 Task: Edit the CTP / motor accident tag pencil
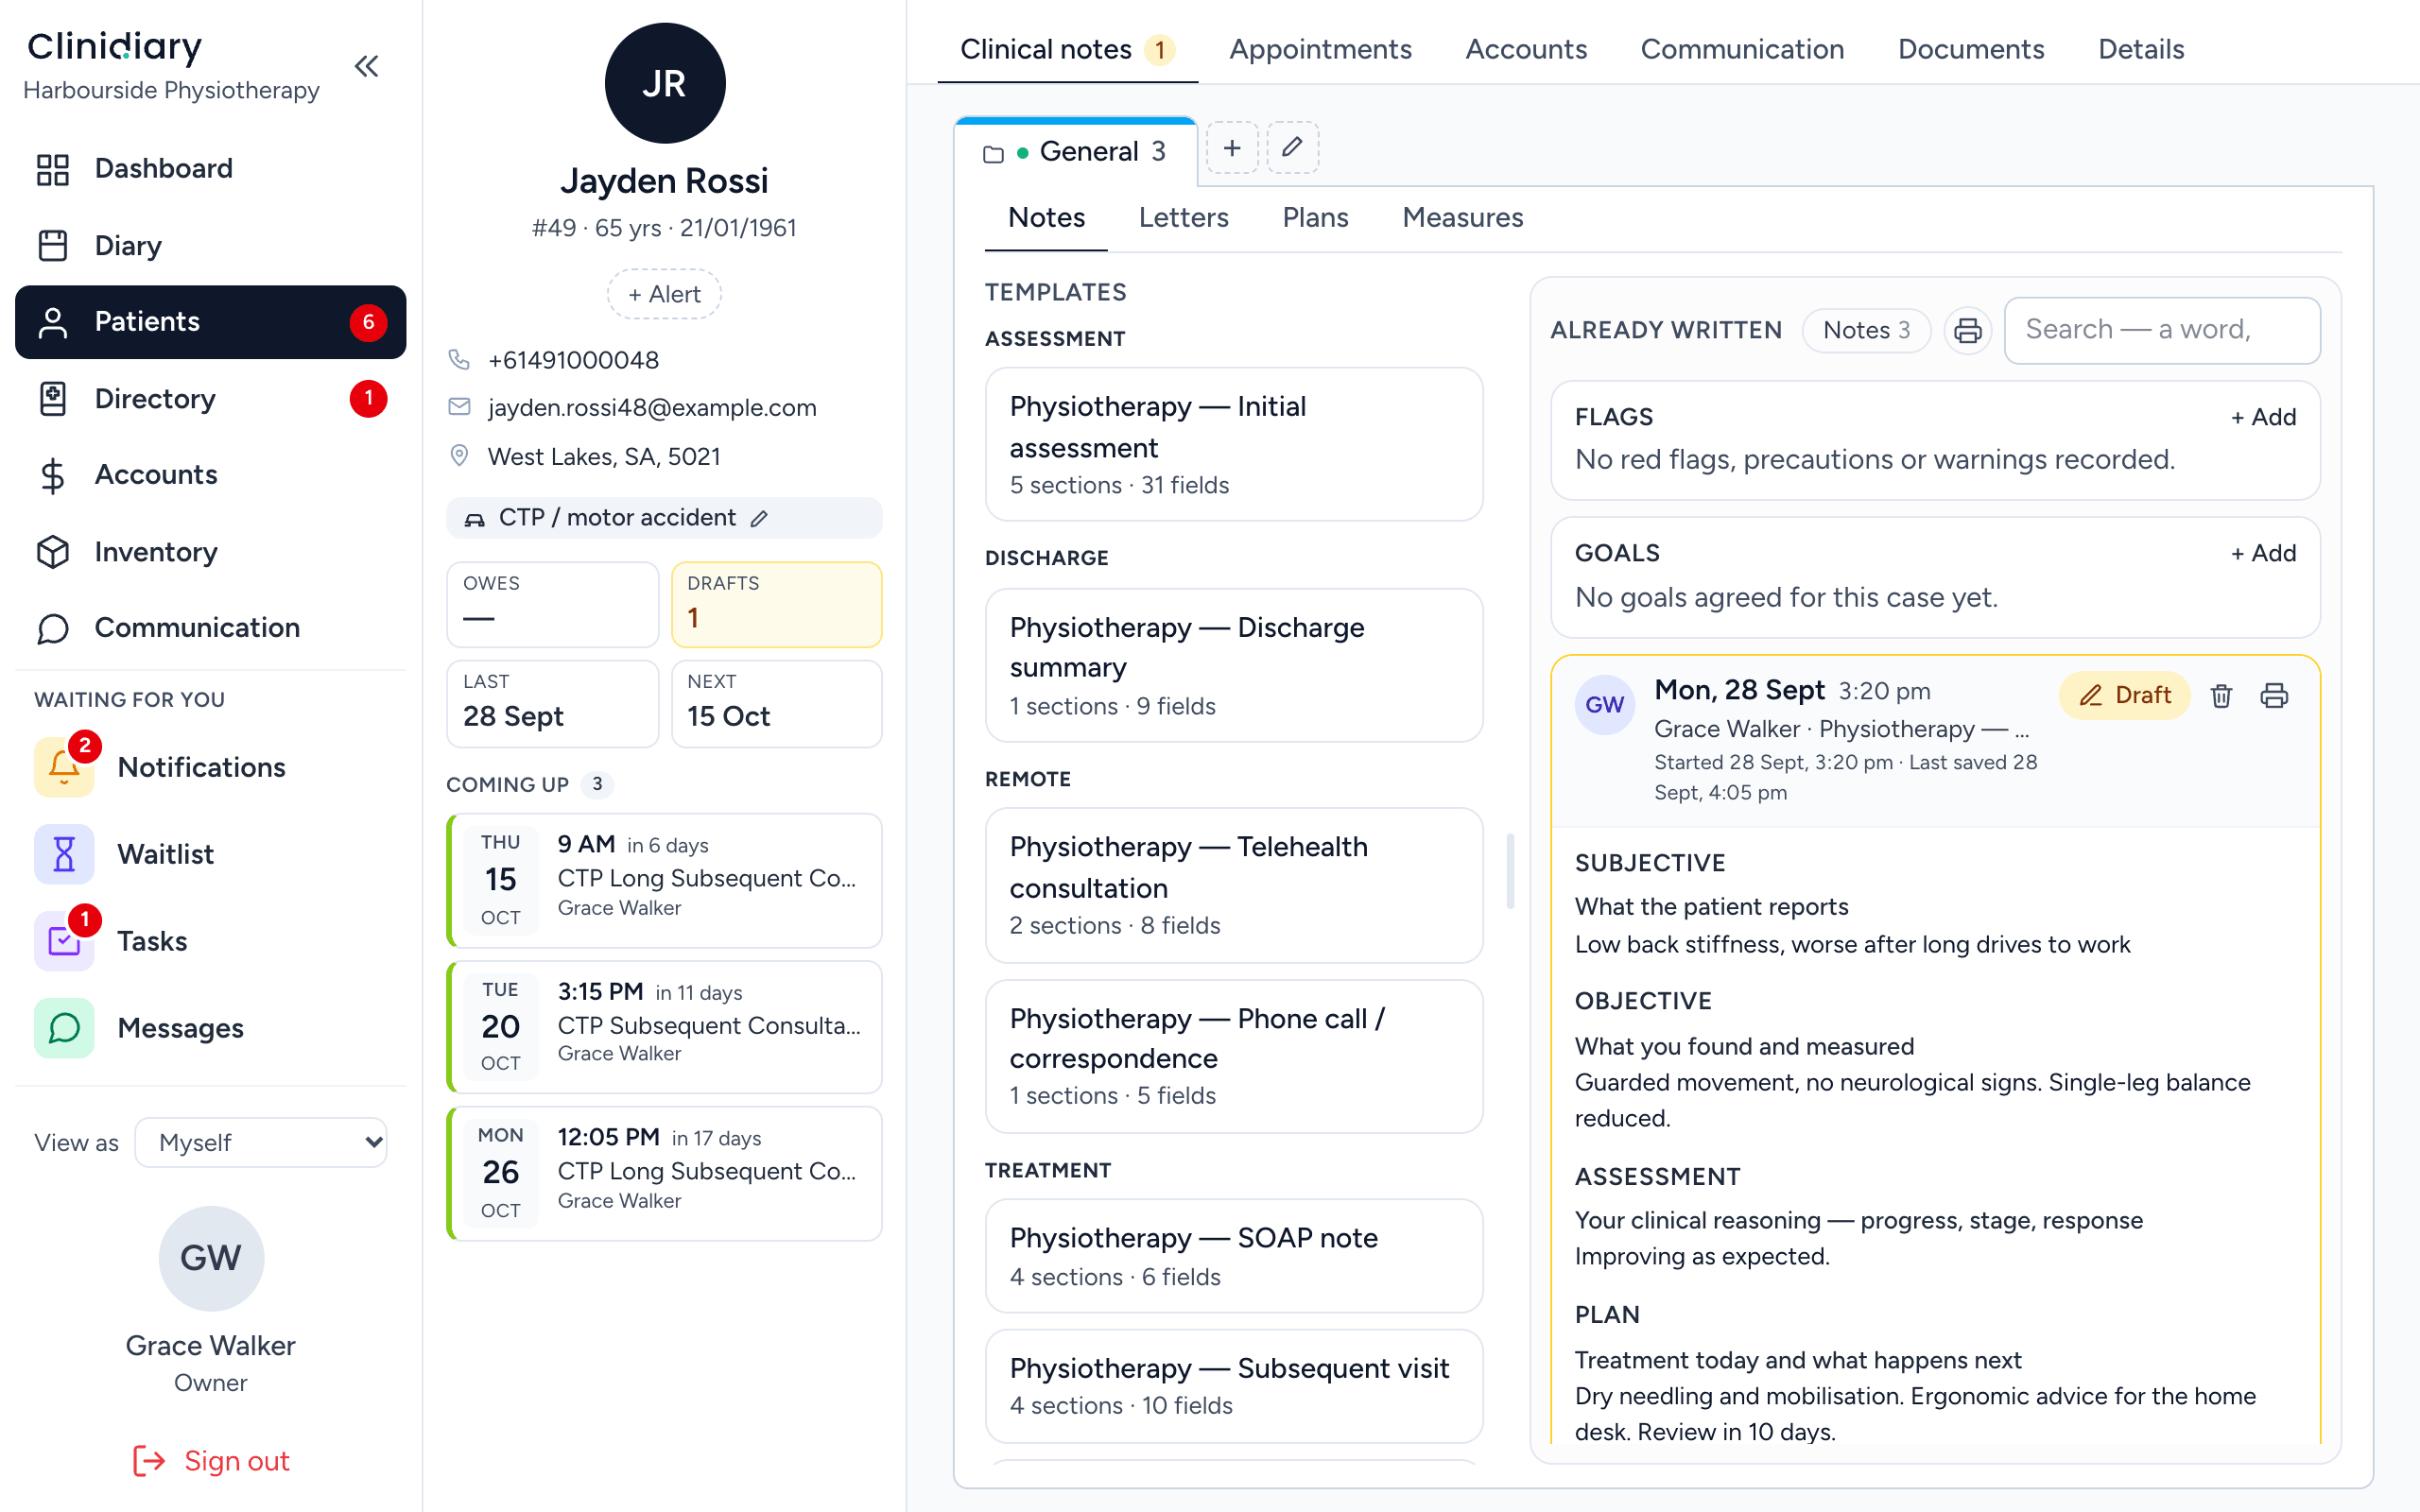click(x=760, y=518)
